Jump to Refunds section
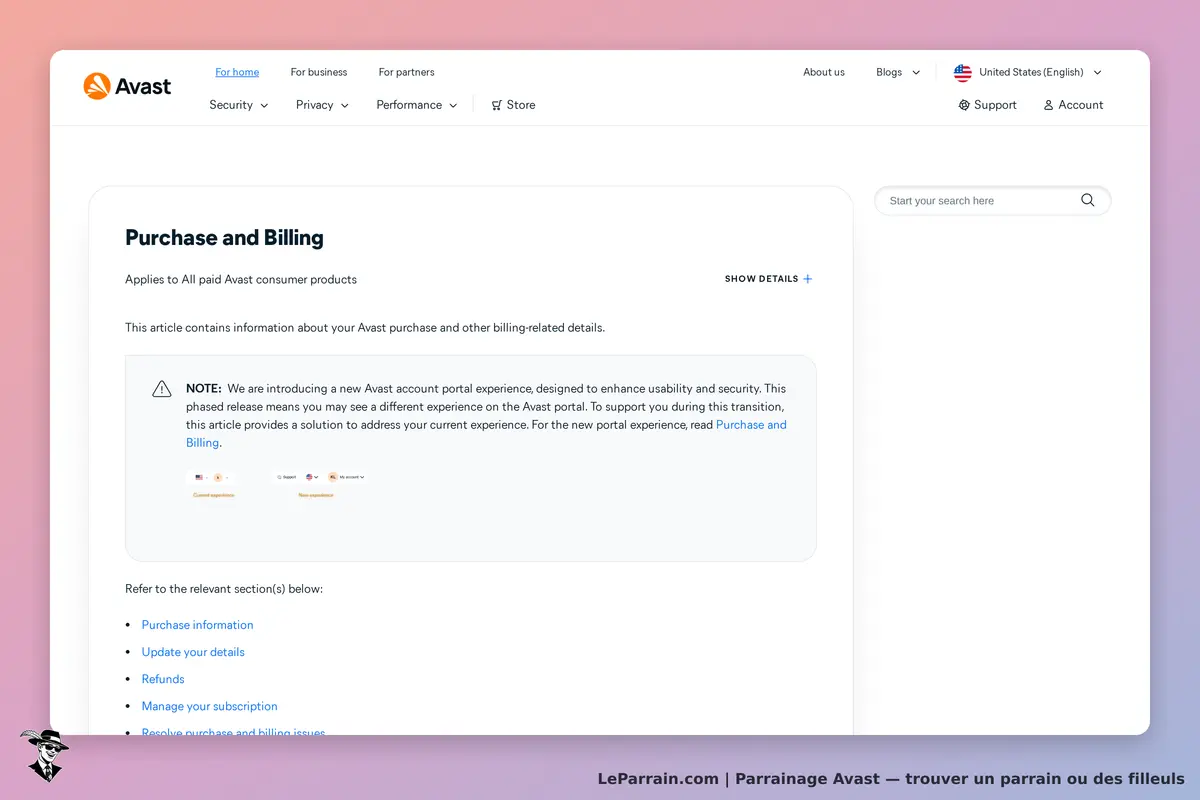The height and width of the screenshot is (800, 1200). pos(163,679)
